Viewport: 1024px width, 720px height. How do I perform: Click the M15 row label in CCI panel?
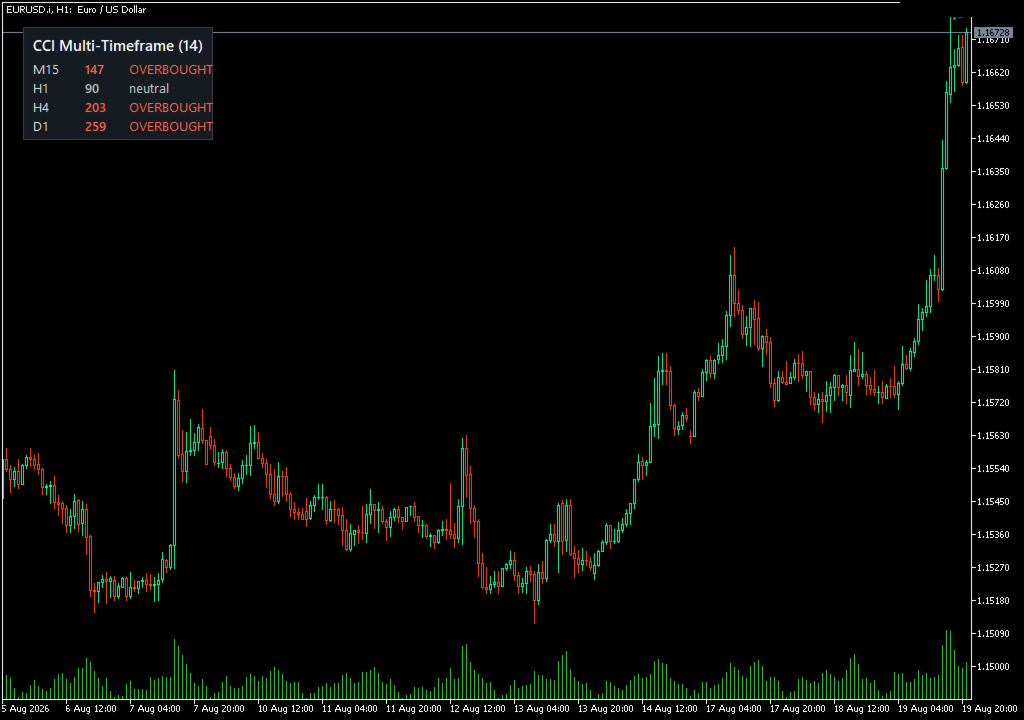[46, 69]
